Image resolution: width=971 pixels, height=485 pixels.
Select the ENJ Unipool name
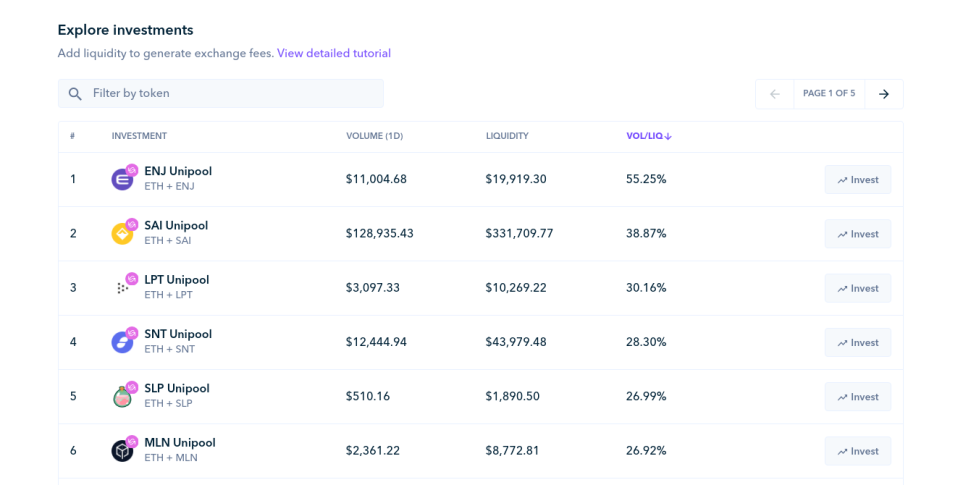(178, 171)
